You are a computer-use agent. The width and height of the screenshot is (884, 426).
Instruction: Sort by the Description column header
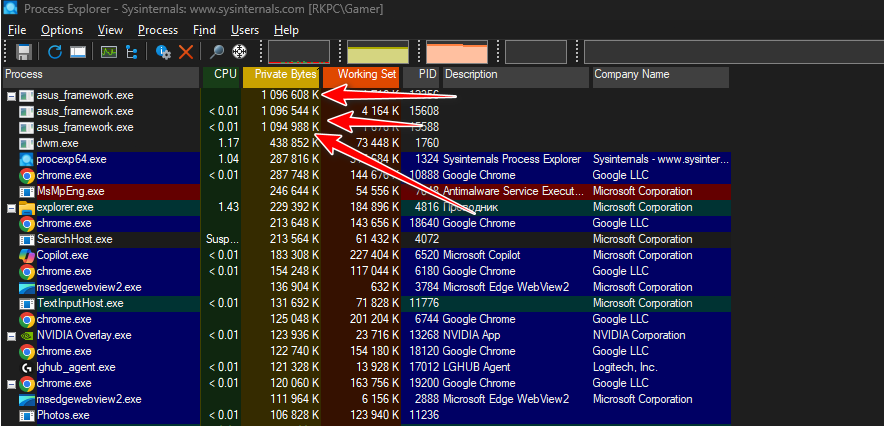pos(516,77)
